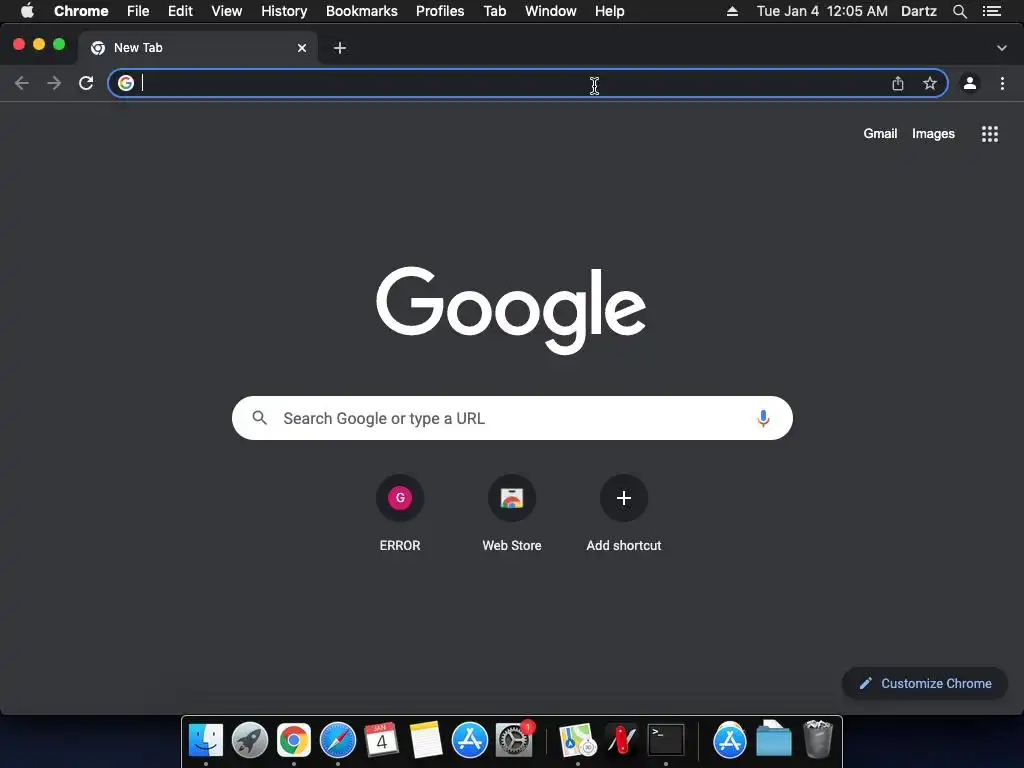
Task: Click the Google logo
Action: point(511,310)
